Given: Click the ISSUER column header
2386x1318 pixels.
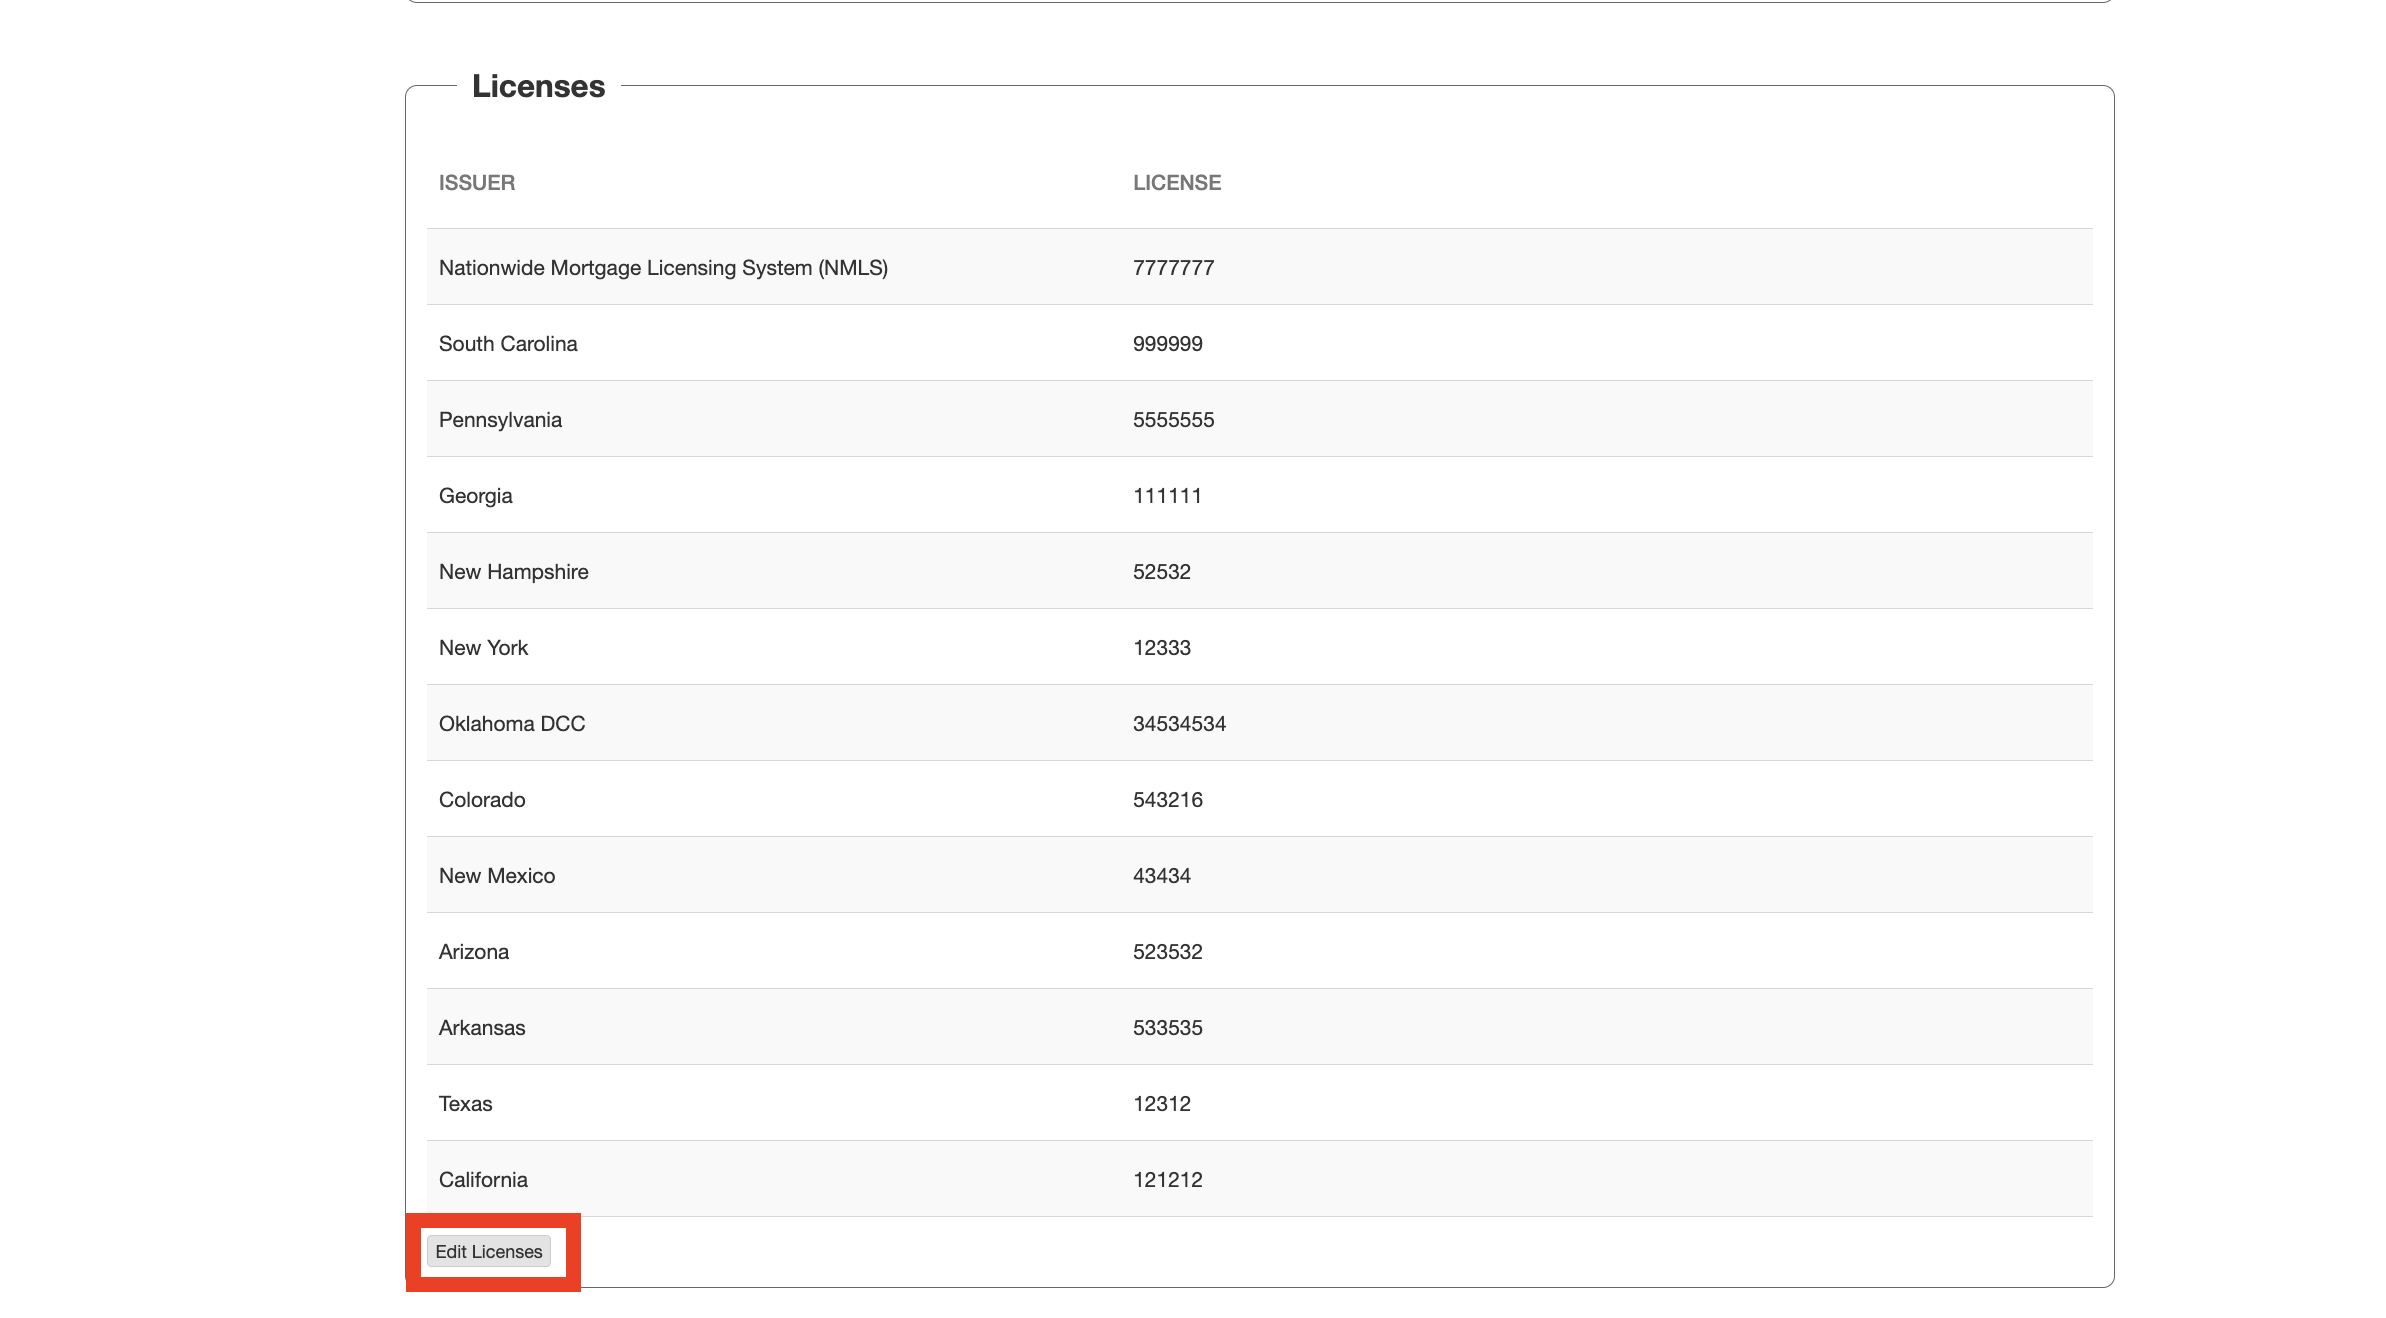Looking at the screenshot, I should point(476,183).
